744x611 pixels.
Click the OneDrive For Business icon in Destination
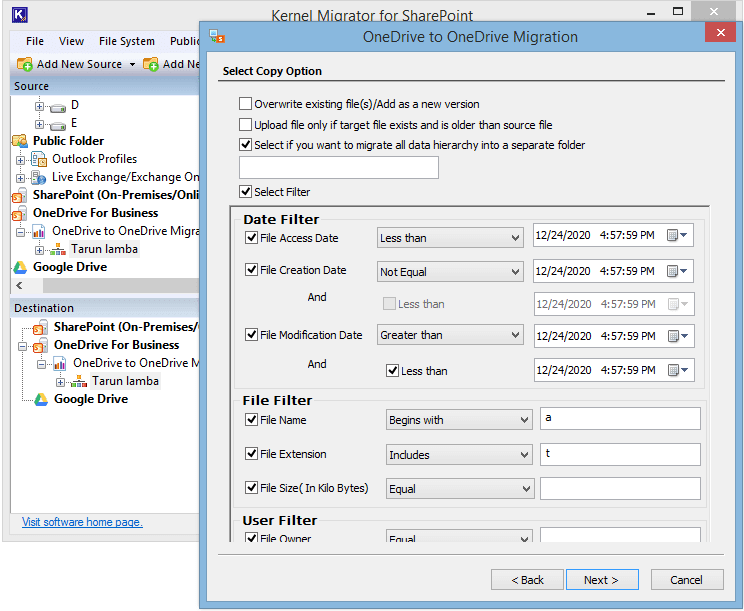tap(41, 345)
